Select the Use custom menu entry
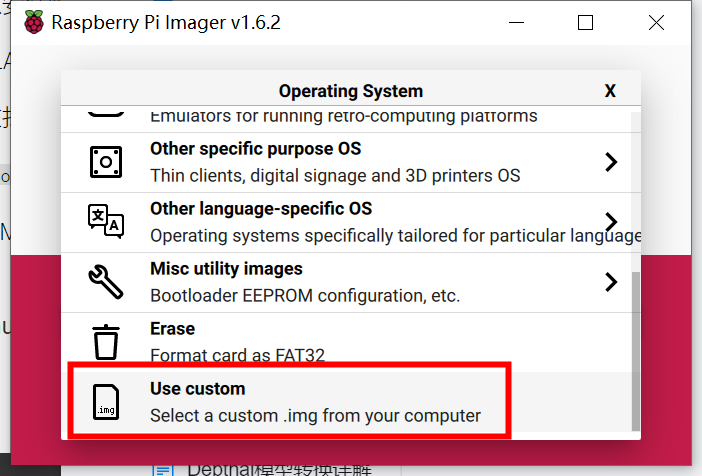 click(x=290, y=402)
